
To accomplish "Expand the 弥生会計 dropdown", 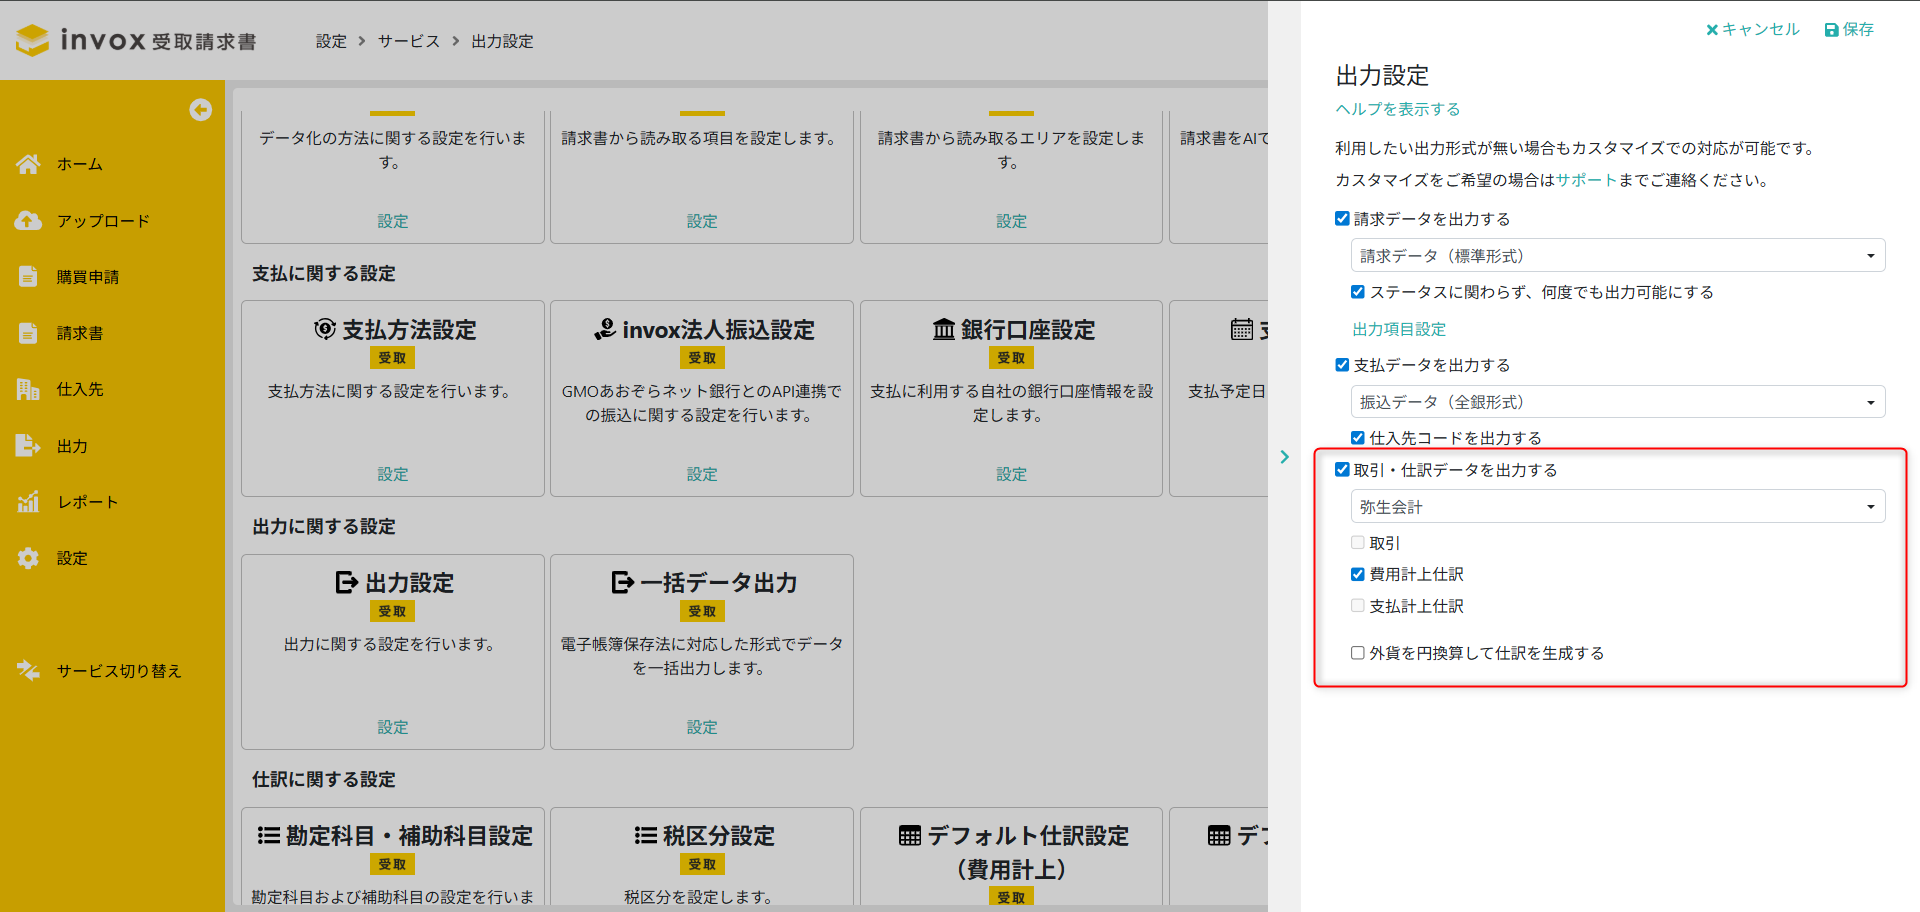I will click(x=1617, y=507).
